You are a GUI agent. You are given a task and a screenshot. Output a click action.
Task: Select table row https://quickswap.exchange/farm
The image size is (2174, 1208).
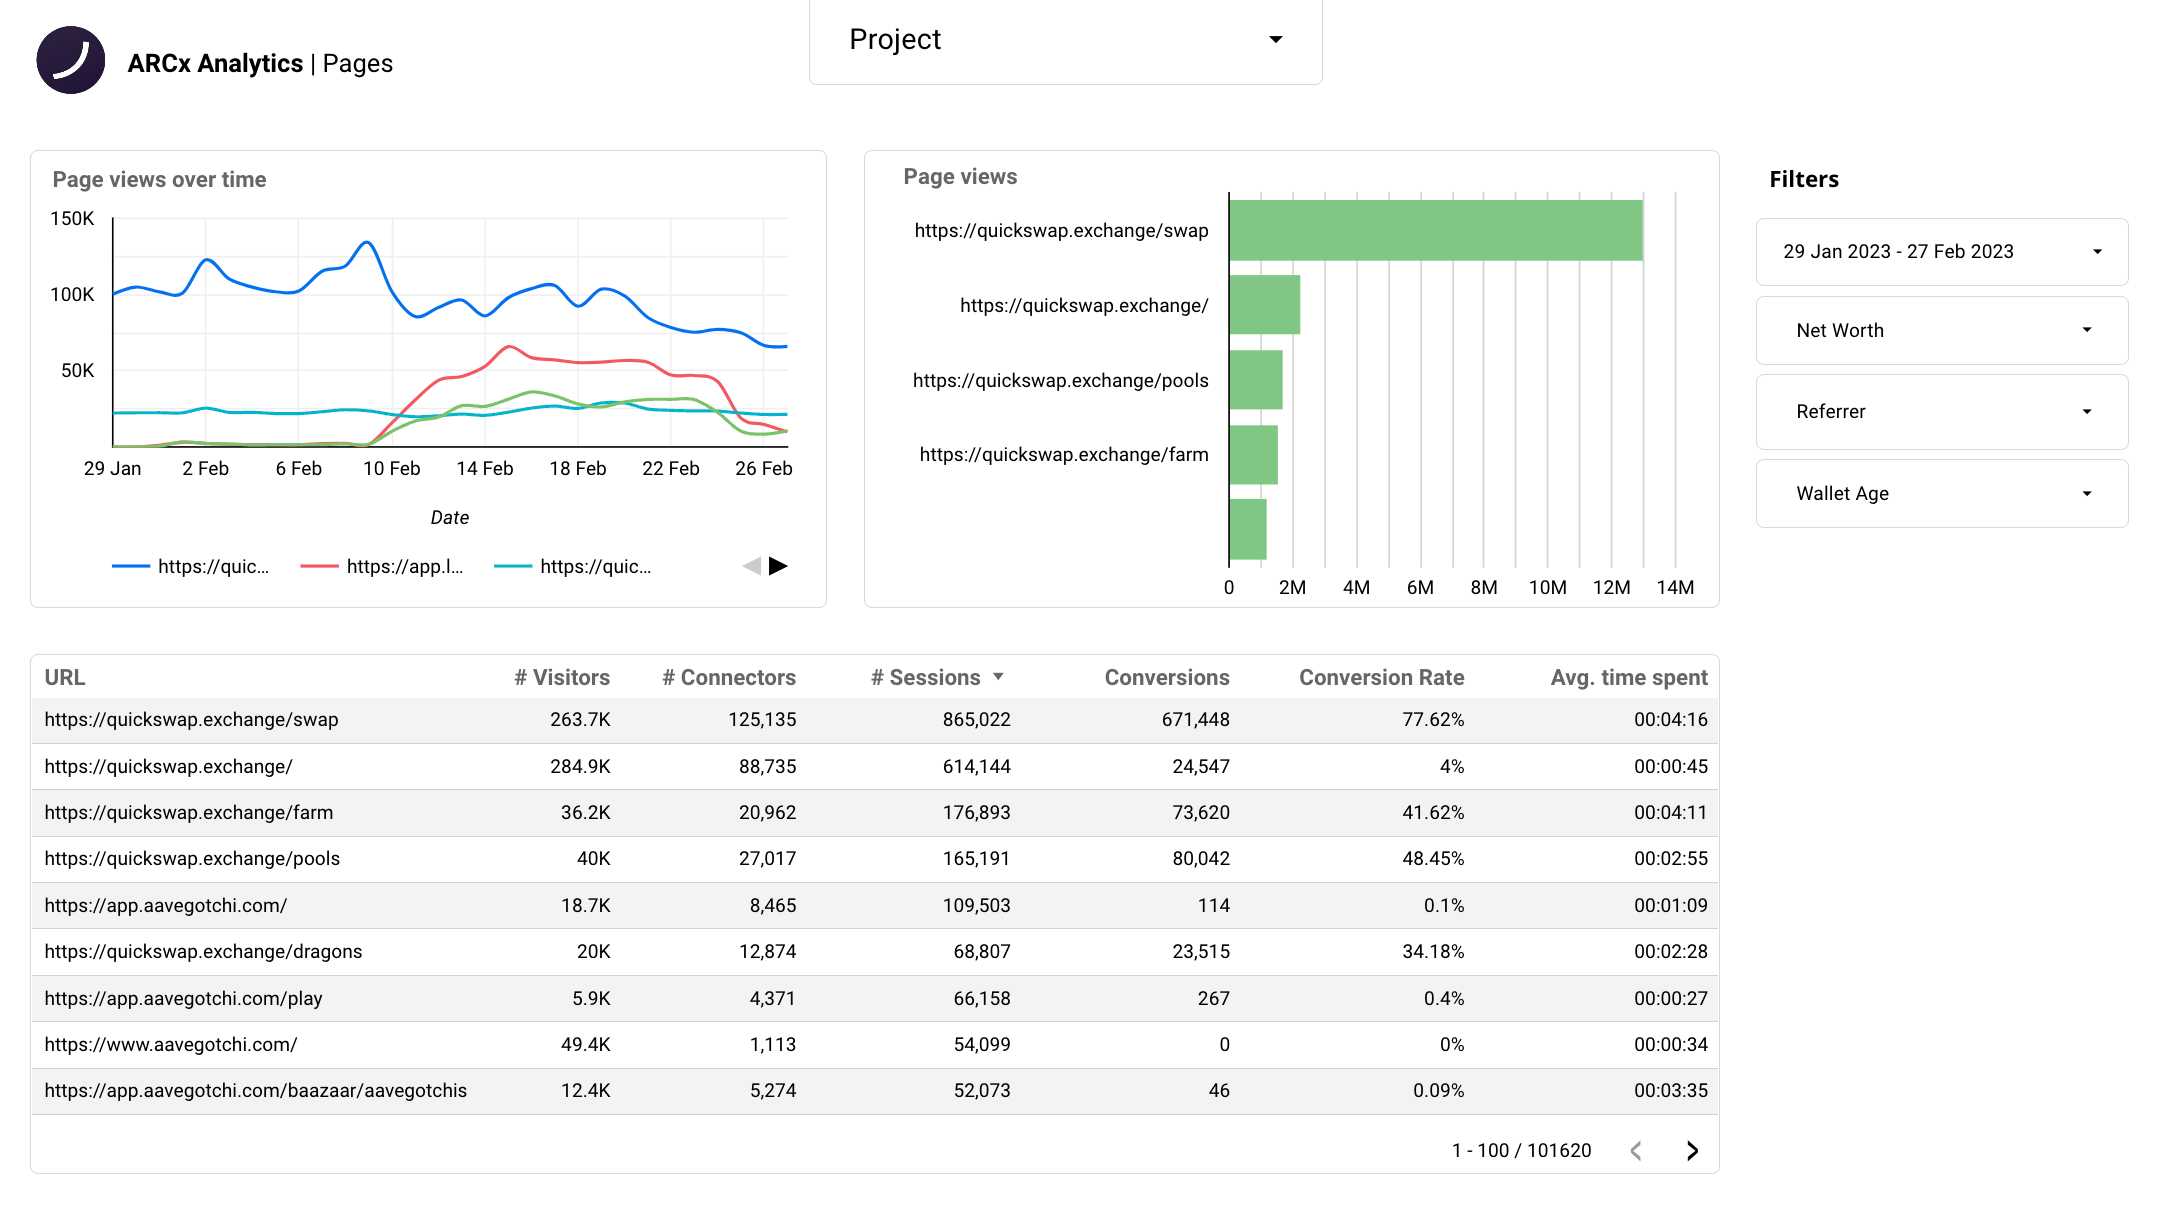click(875, 813)
